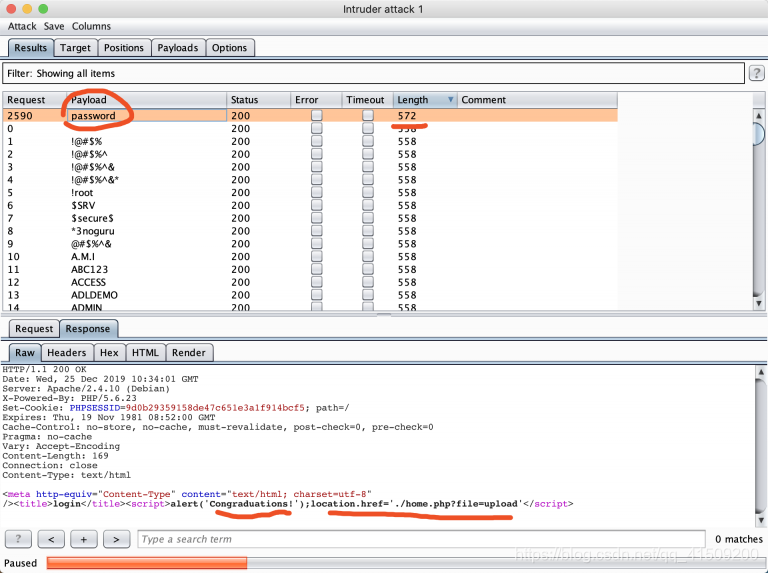Click the results table scrollbar thumb
This screenshot has height=573, width=768.
click(759, 133)
